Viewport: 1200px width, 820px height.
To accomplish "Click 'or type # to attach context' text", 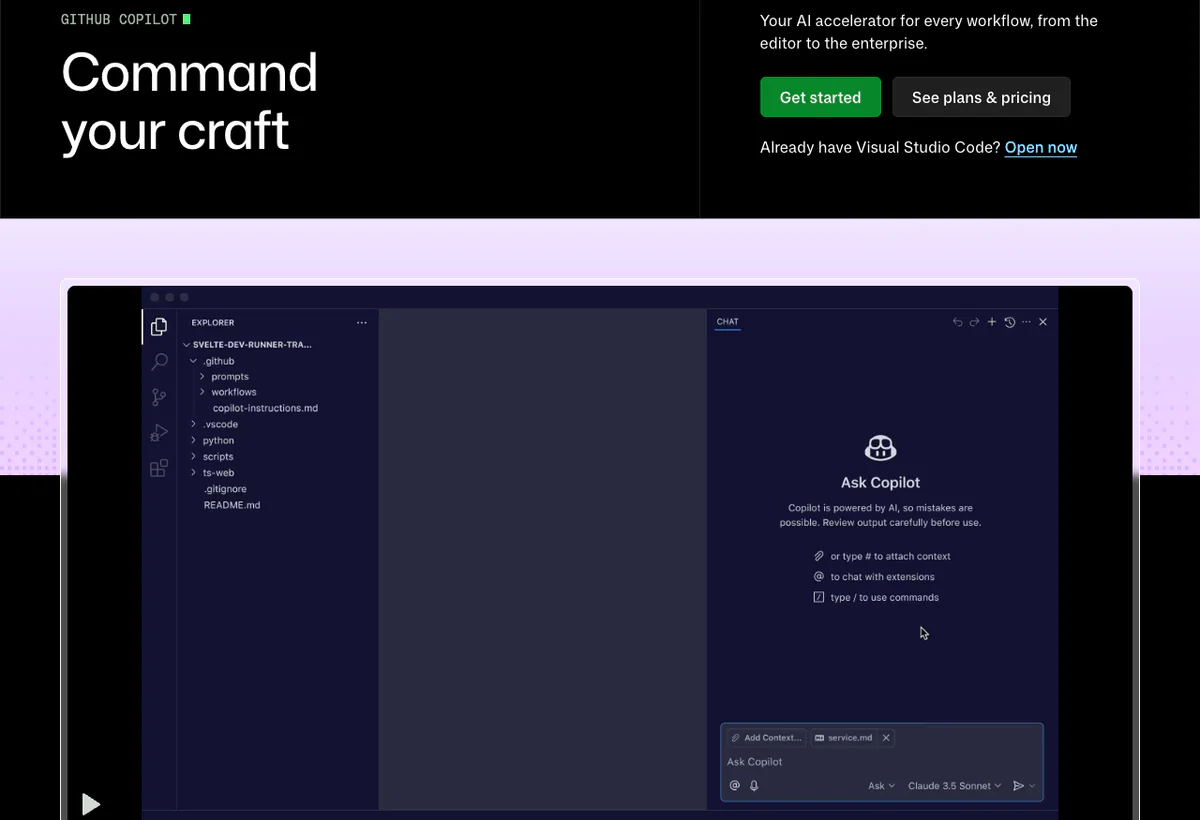I will [x=890, y=556].
